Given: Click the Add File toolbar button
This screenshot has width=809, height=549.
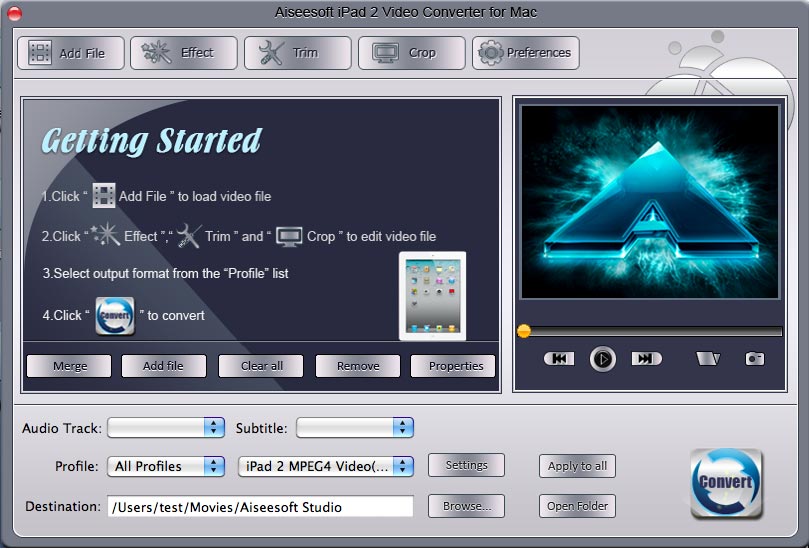Looking at the screenshot, I should (x=70, y=53).
